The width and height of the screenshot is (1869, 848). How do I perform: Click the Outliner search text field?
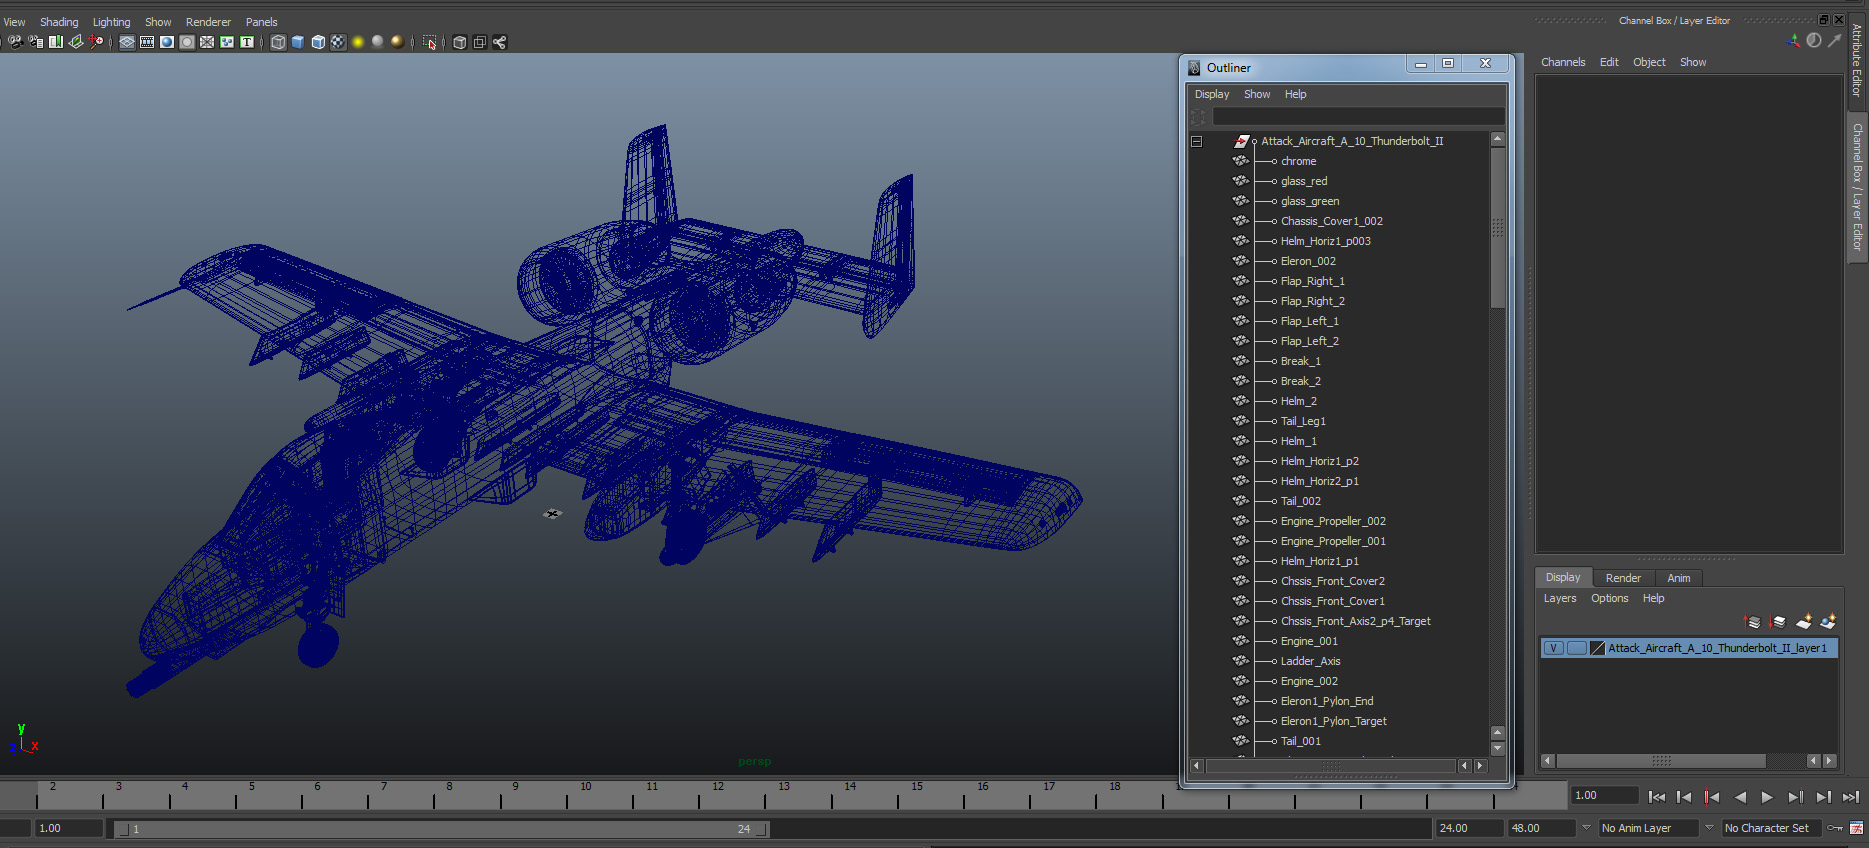tap(1358, 117)
